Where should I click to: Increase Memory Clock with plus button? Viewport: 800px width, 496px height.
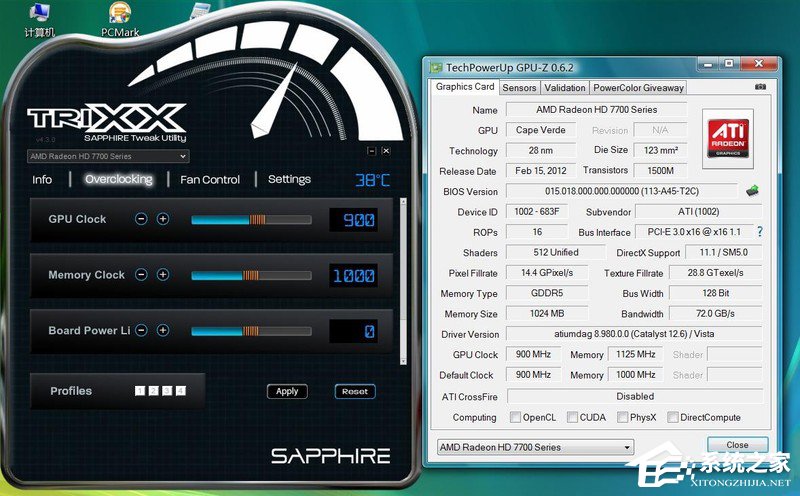click(x=163, y=275)
